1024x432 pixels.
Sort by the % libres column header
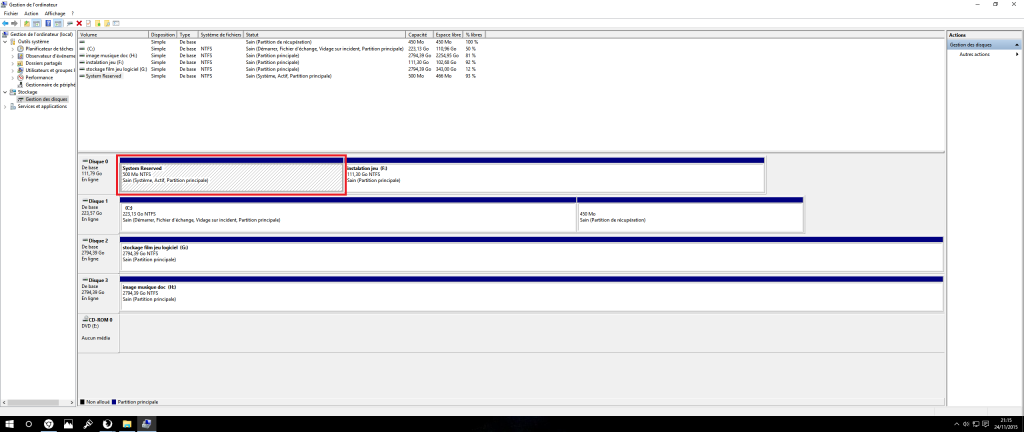(x=476, y=34)
